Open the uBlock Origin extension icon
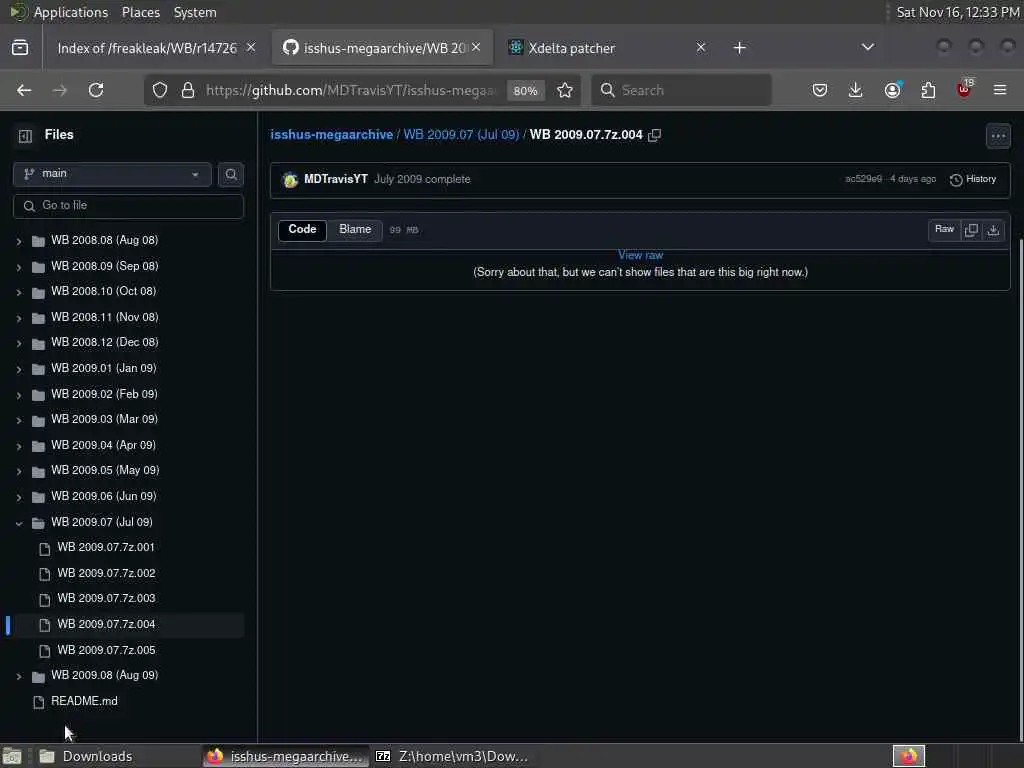 [964, 90]
